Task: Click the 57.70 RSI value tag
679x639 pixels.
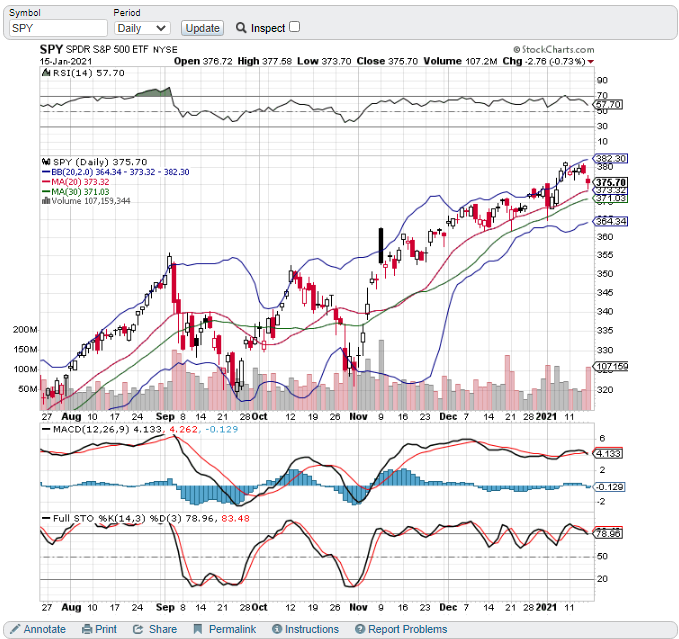Action: 608,104
